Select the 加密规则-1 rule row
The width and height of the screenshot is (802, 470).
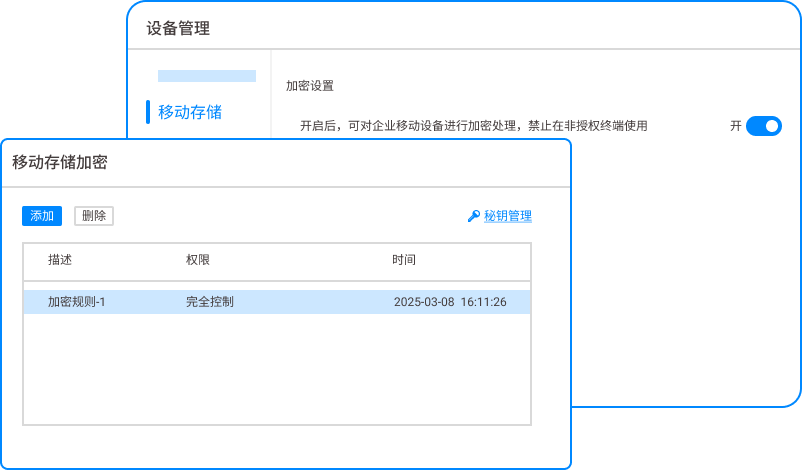(77, 302)
